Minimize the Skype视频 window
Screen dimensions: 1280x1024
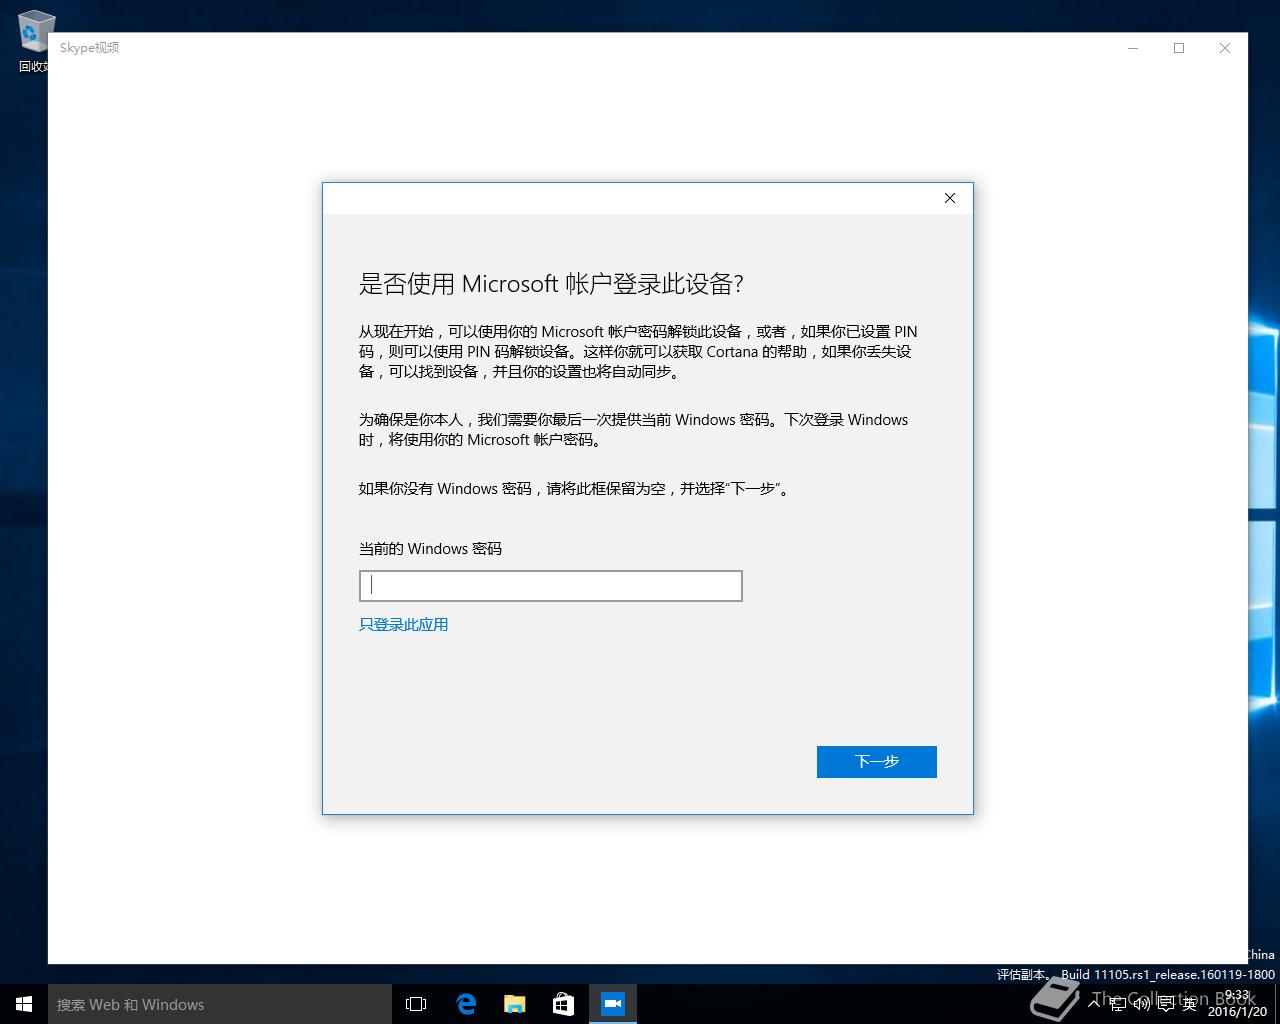[1133, 48]
